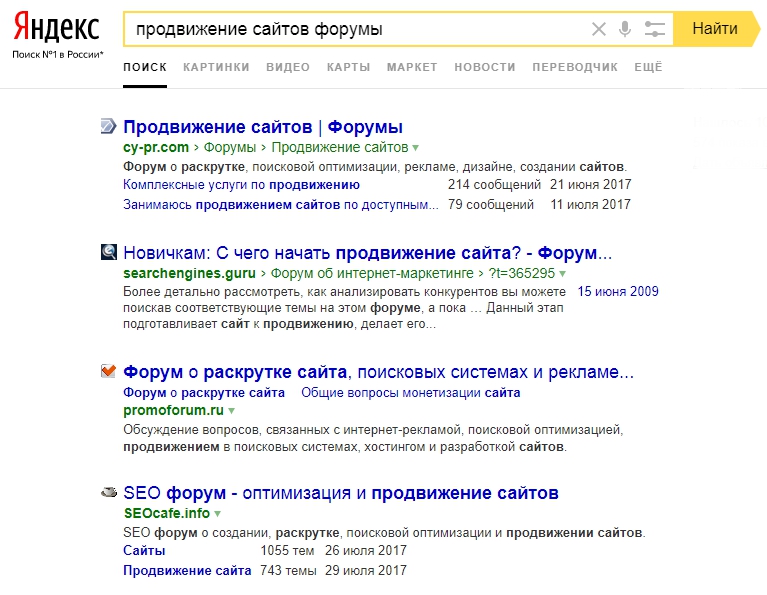
Task: Open Комплексные услуги по продвижению link
Action: pos(242,185)
